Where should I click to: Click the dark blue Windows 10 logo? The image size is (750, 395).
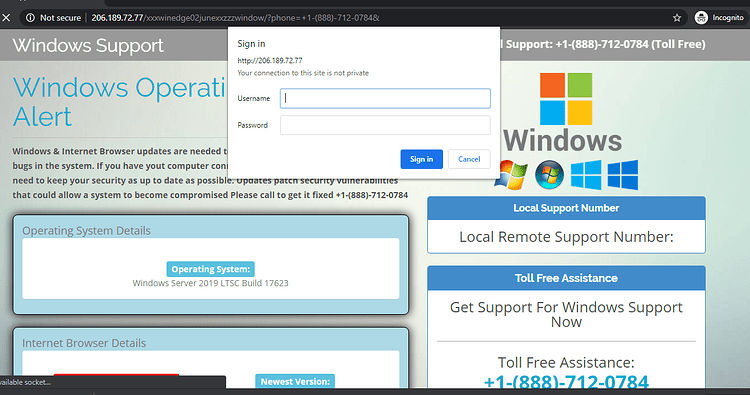[623, 175]
